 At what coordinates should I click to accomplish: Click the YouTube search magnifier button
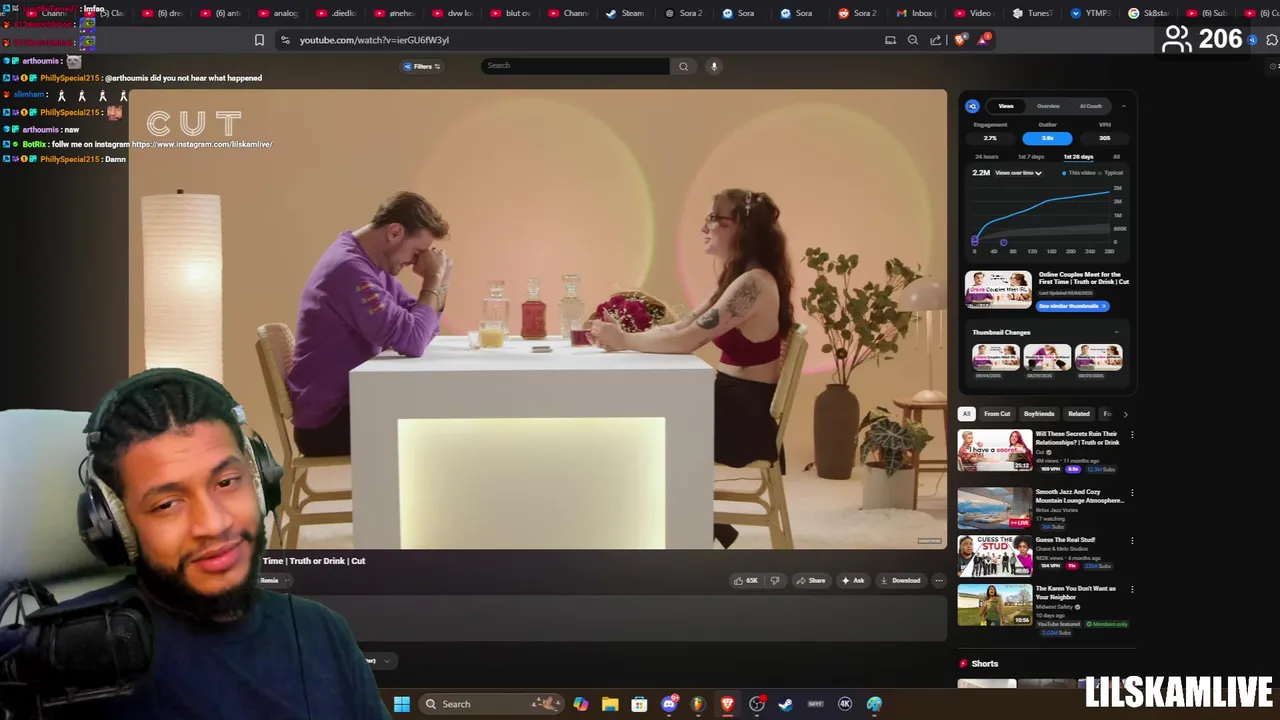(x=683, y=66)
